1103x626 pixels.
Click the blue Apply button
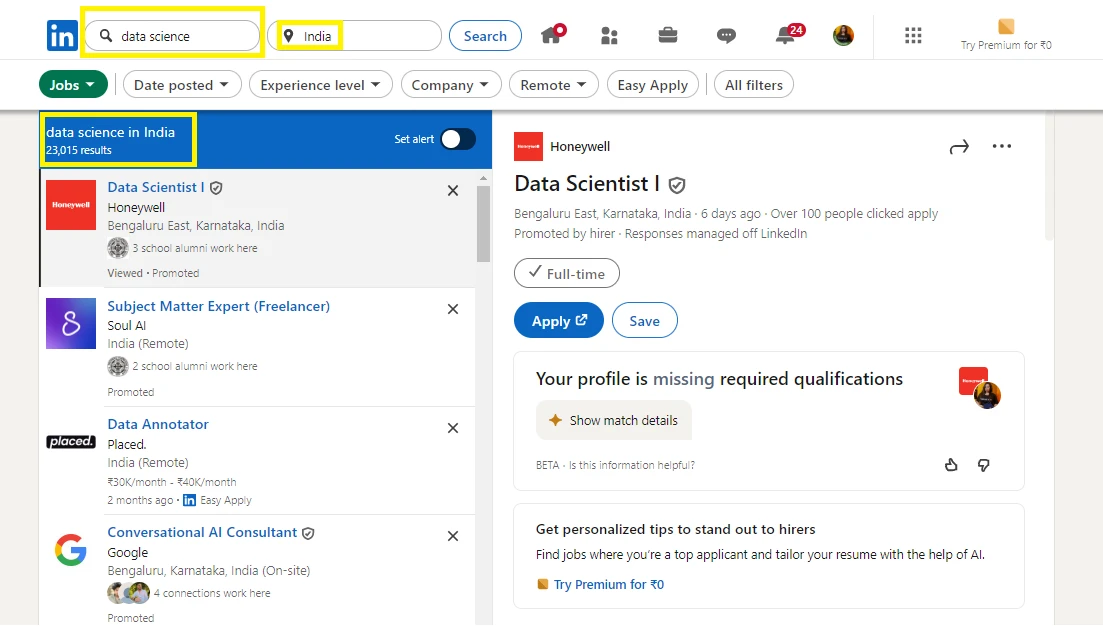(x=559, y=321)
